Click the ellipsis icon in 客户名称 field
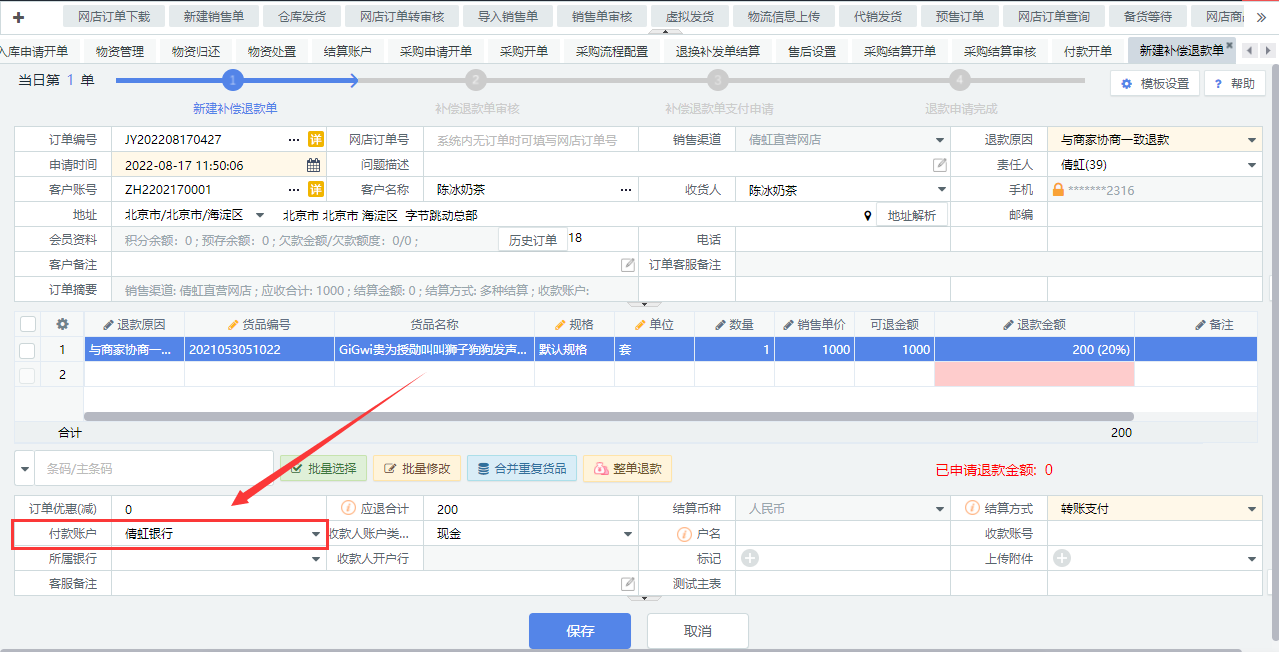 coord(626,190)
